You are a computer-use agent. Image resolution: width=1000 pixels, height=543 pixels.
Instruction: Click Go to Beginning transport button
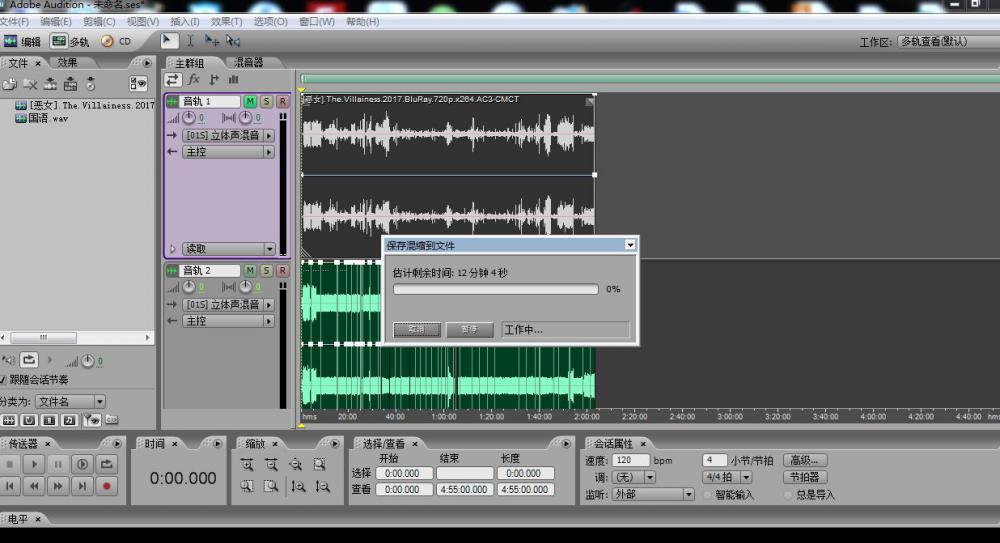click(x=10, y=486)
